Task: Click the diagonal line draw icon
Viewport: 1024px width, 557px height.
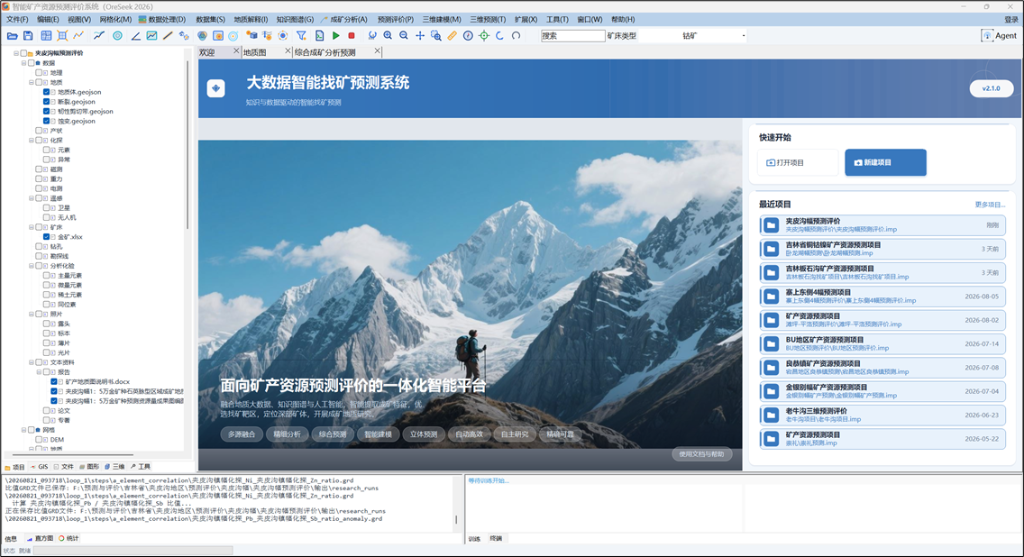Action: click(x=168, y=36)
